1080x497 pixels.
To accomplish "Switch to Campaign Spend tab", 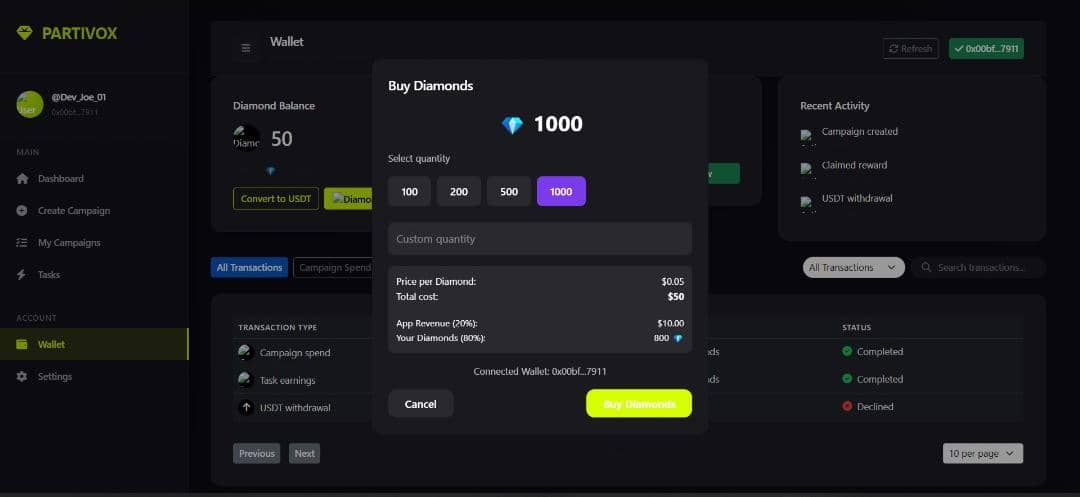I will (334, 267).
